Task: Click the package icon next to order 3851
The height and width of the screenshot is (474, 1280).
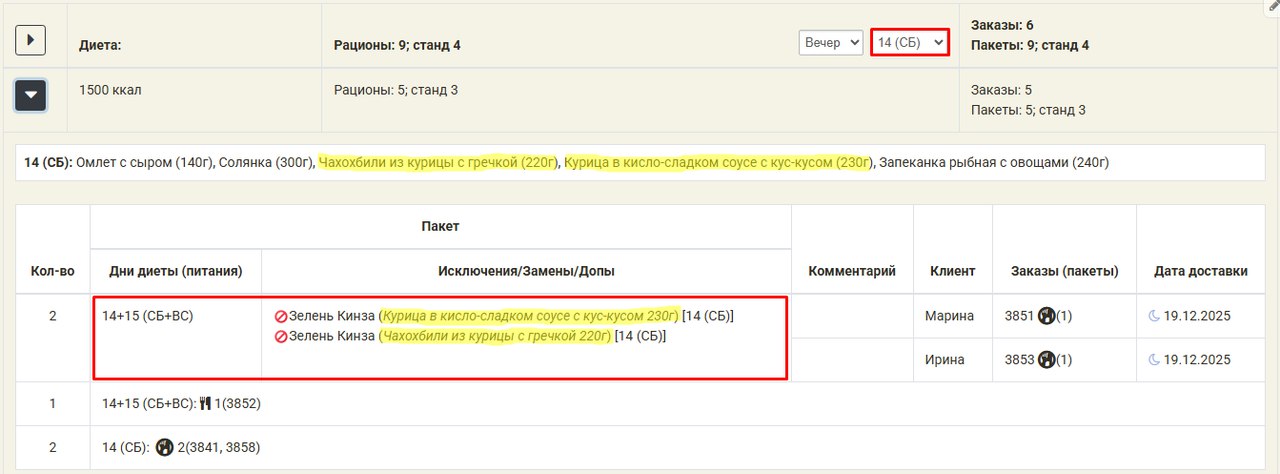Action: pos(1047,316)
